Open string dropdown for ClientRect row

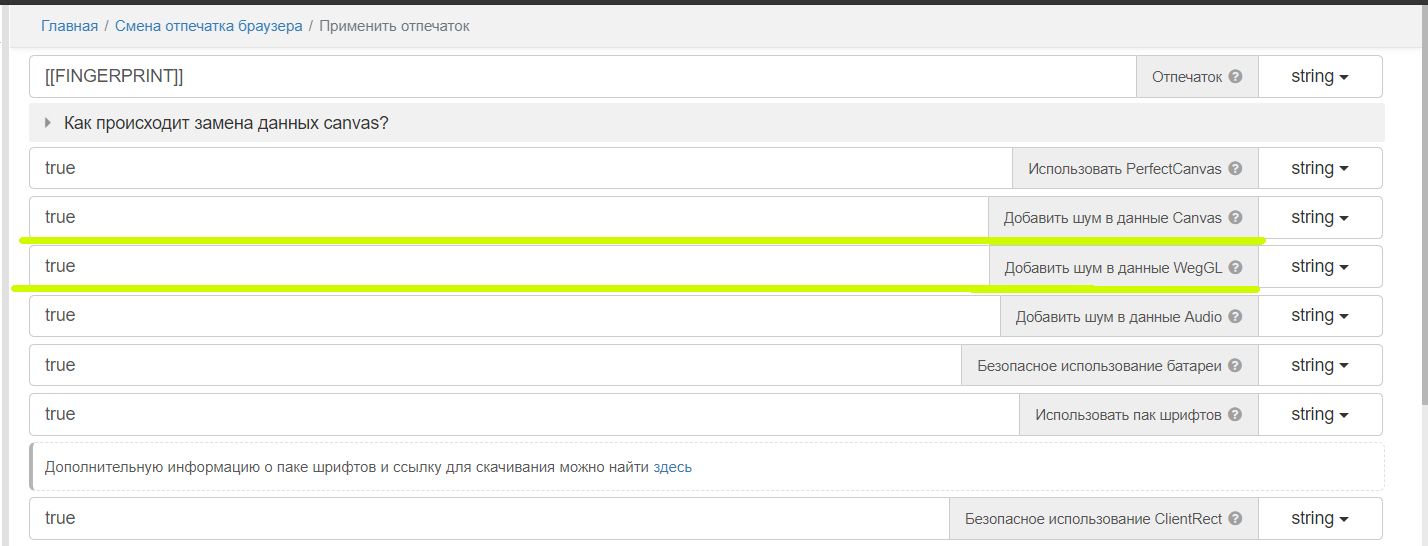tap(1319, 519)
